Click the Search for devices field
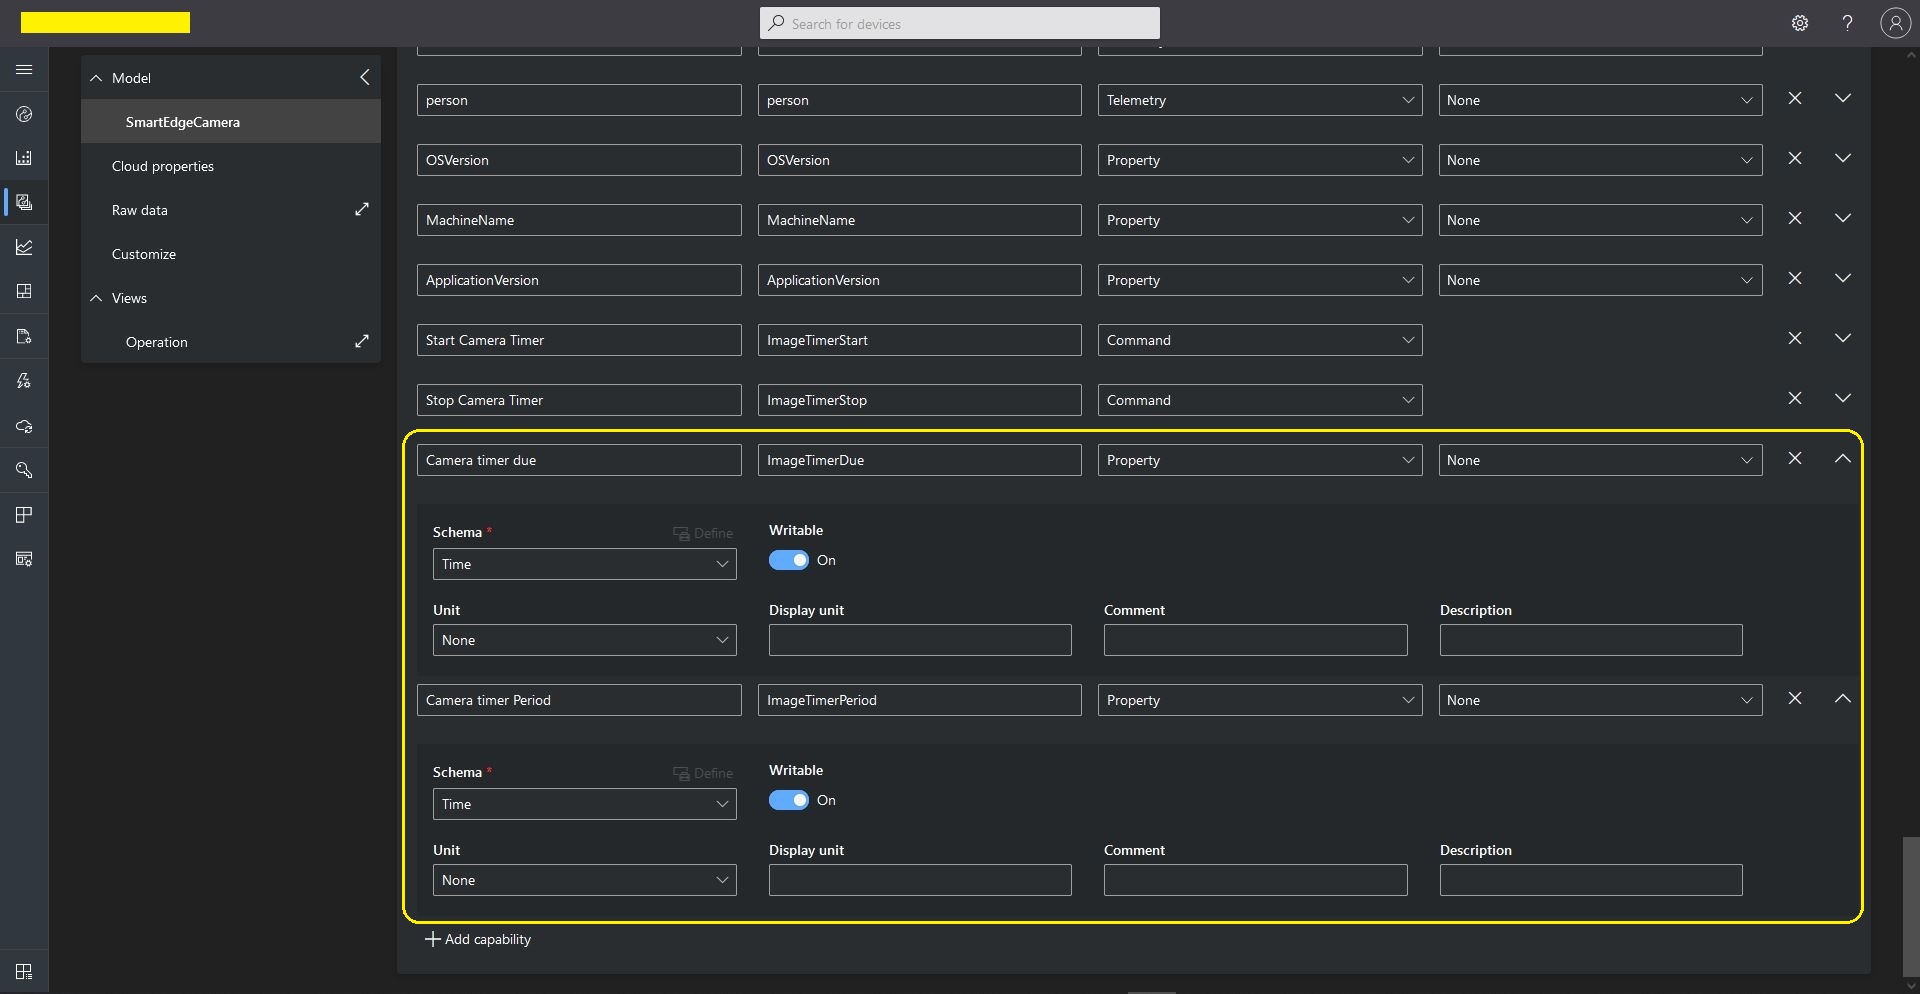Viewport: 1920px width, 994px height. coord(960,23)
